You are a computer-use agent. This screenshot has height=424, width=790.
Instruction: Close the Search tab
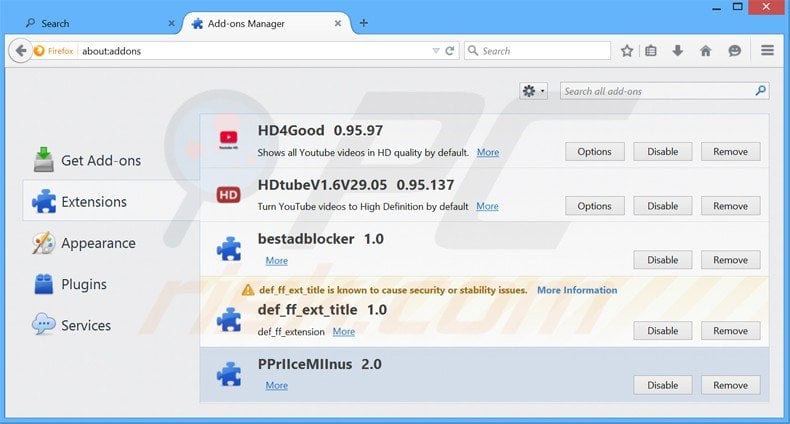click(x=171, y=23)
